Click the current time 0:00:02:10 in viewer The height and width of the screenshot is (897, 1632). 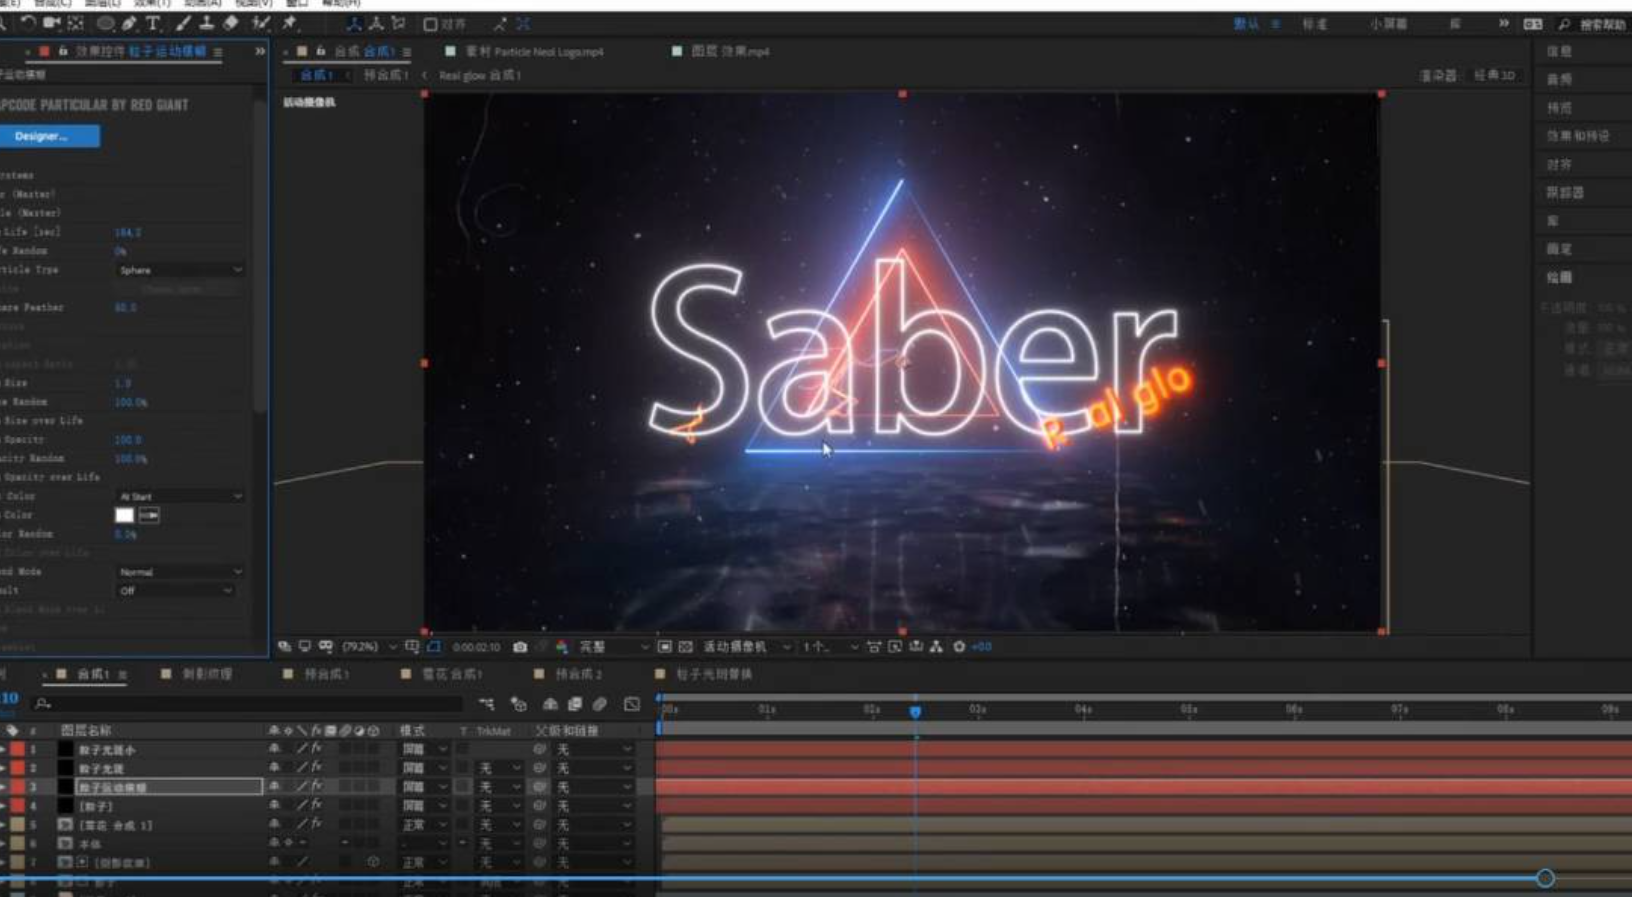pos(476,647)
